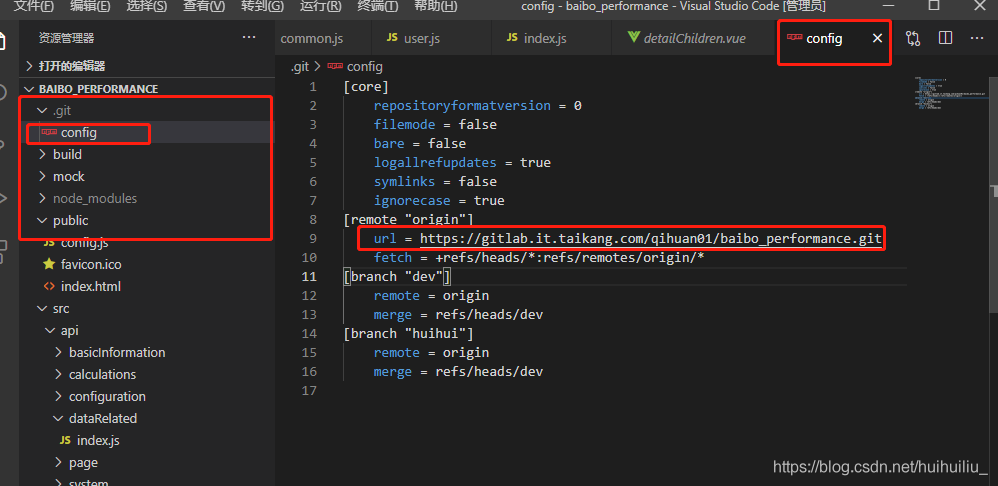
Task: Click line number 1 in gutter
Action: pyautogui.click(x=312, y=87)
